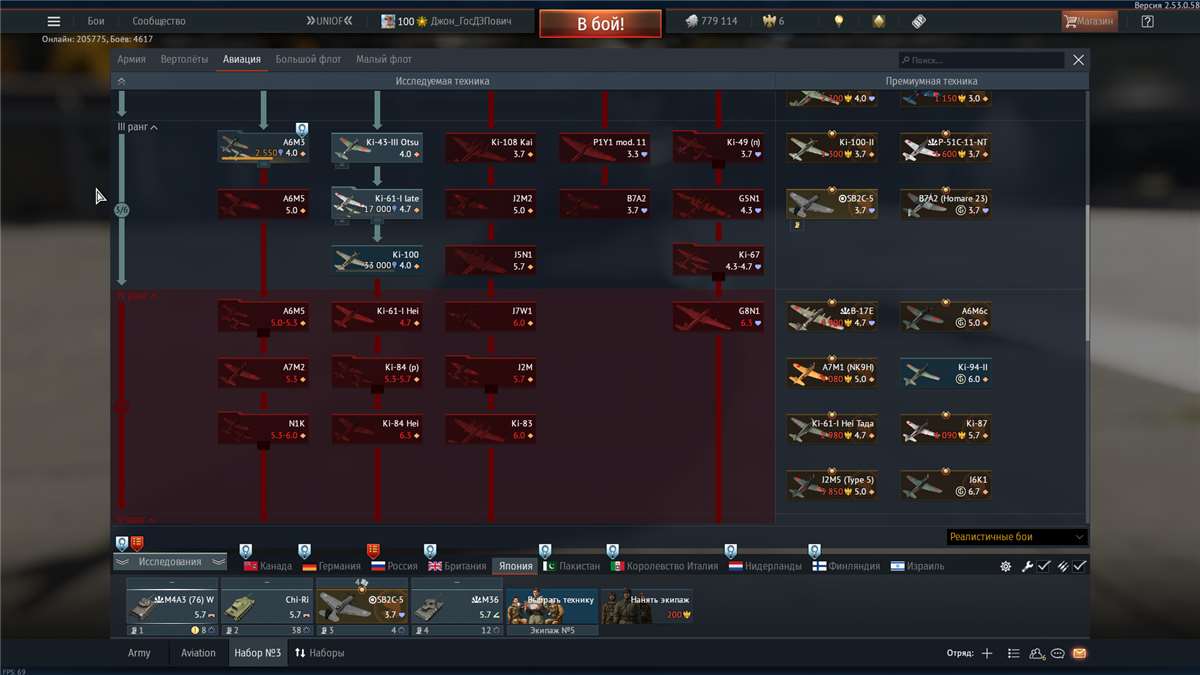Image resolution: width=1200 pixels, height=675 pixels.
Task: Click the chat bubble icon
Action: tap(1058, 653)
